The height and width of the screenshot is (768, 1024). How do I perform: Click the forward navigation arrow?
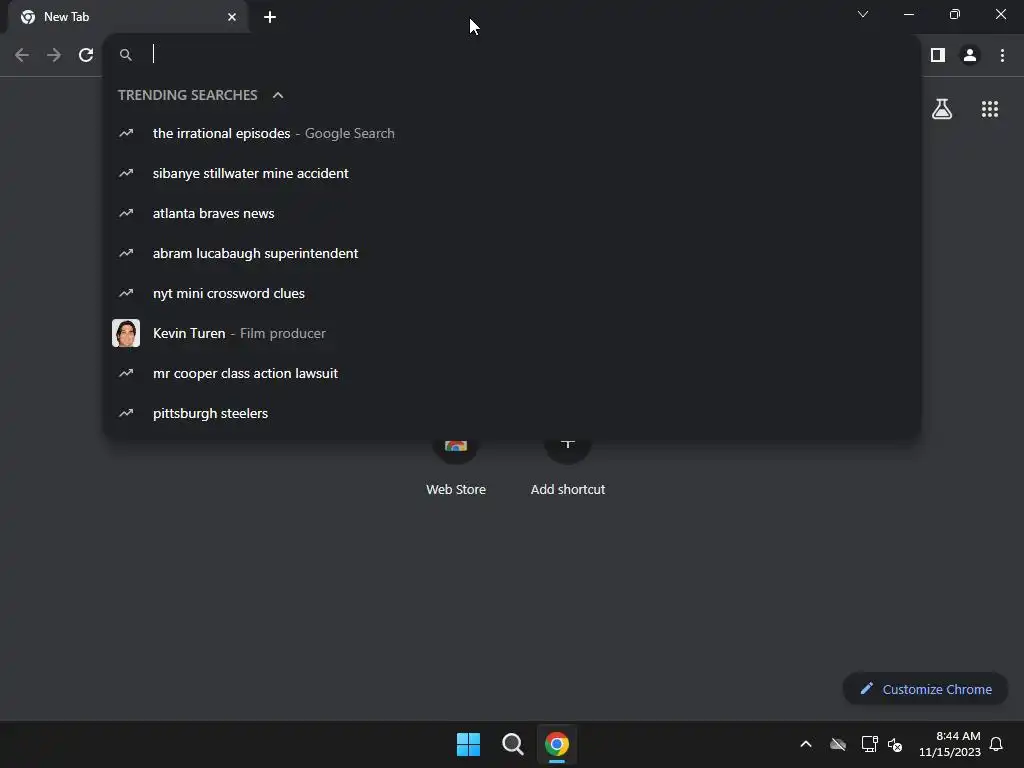pyautogui.click(x=54, y=55)
